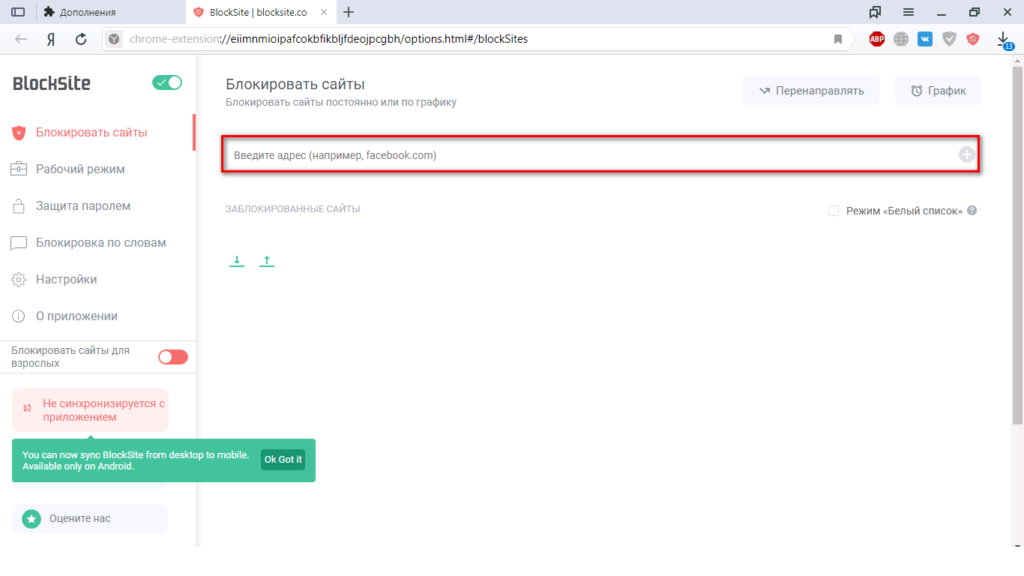
Task: Click the BlockSite logo
Action: (x=52, y=84)
